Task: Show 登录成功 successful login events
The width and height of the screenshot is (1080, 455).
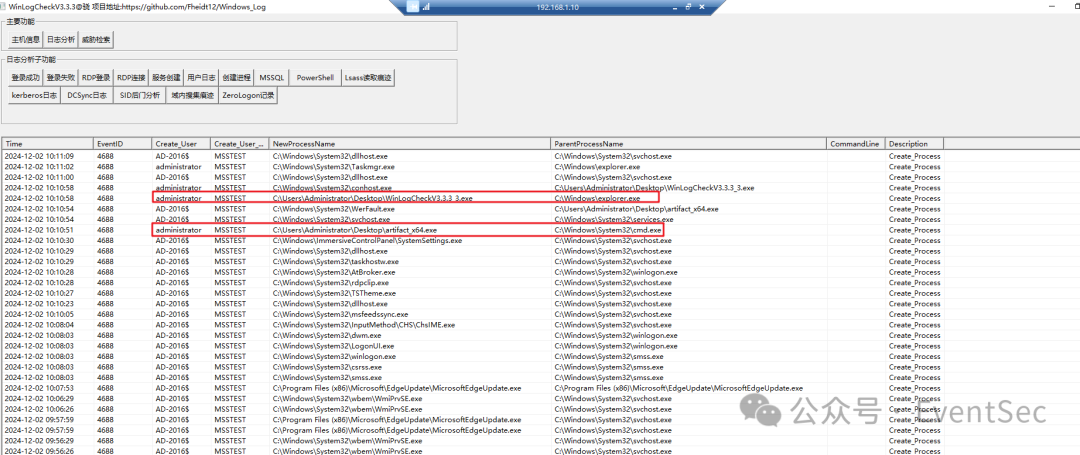Action: pyautogui.click(x=25, y=77)
